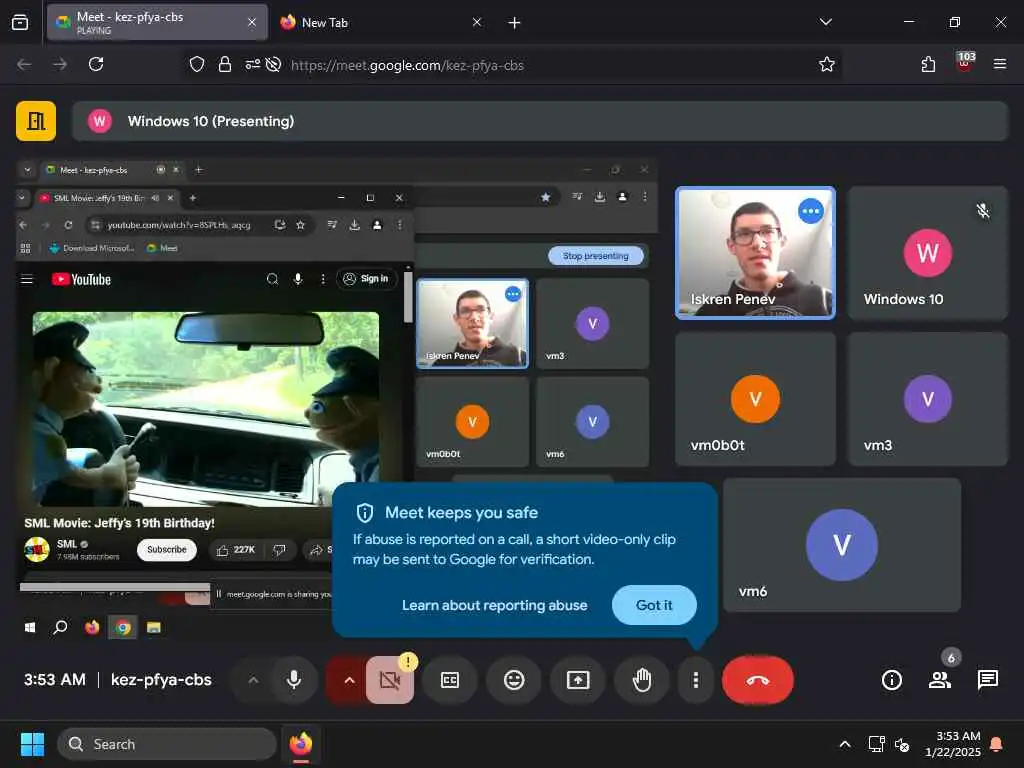Click the shared YouTube video player
Viewport: 1024px width, 768px height.
(x=206, y=409)
